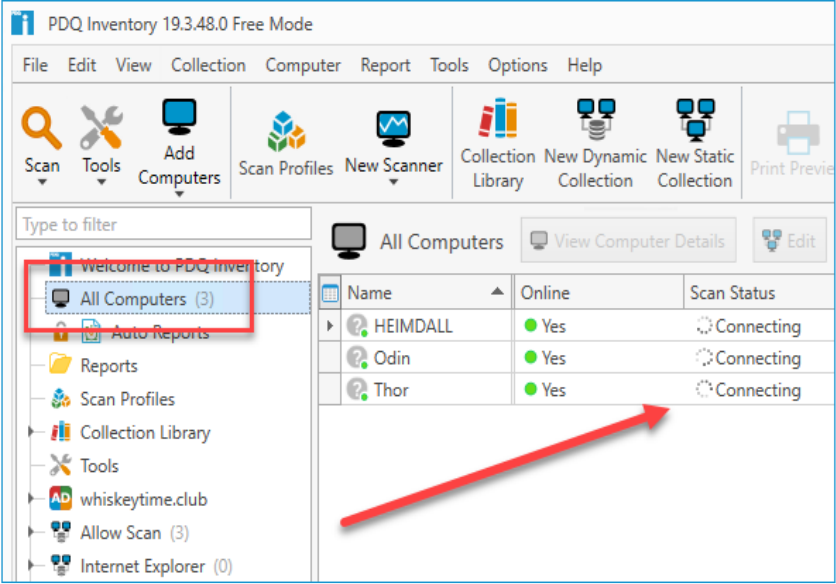
Task: Expand the Allow Scan tree node
Action: tap(31, 532)
